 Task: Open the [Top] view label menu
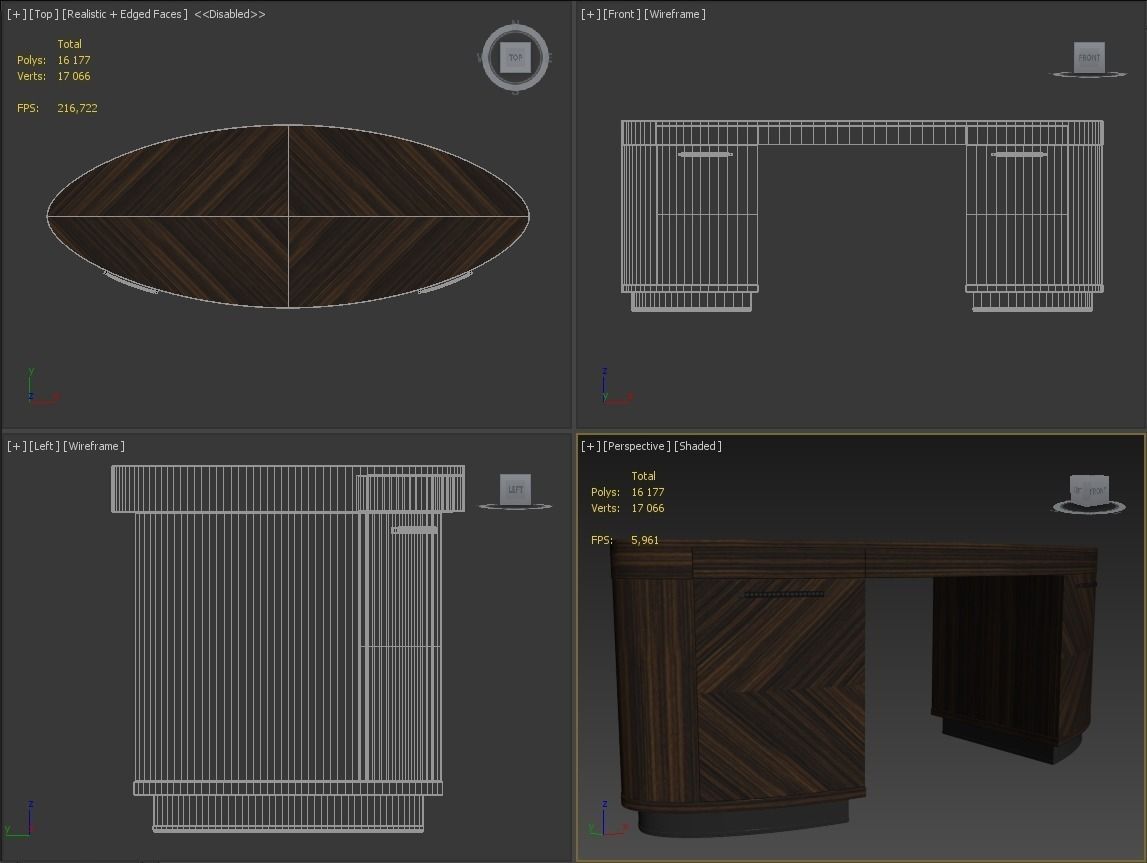pos(43,14)
